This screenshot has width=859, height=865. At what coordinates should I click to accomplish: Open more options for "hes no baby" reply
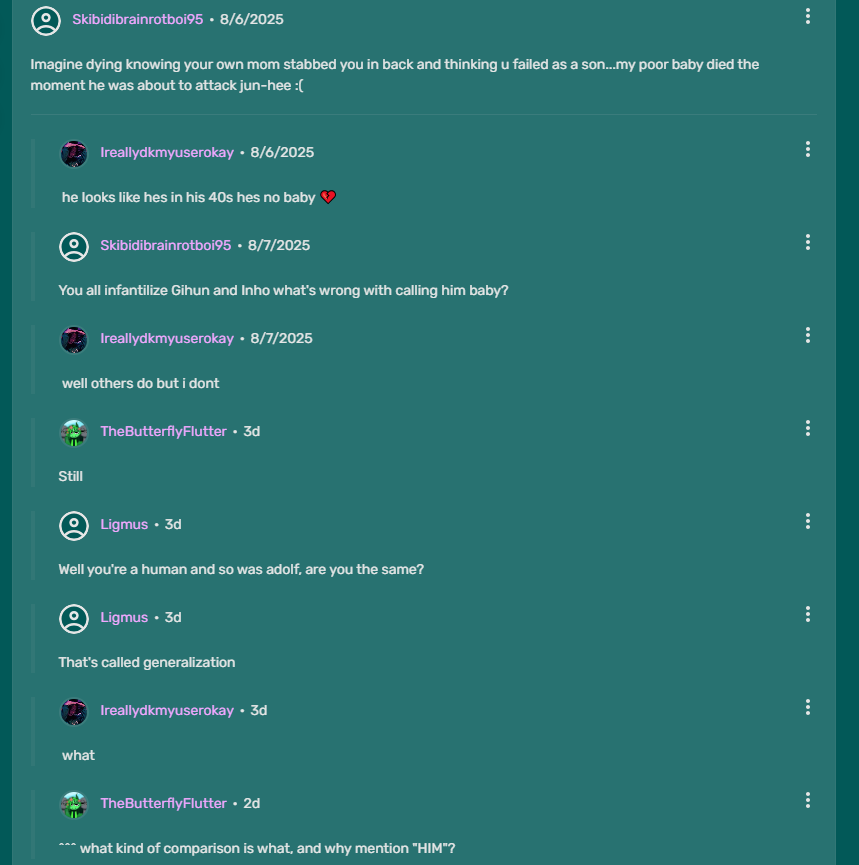(808, 149)
